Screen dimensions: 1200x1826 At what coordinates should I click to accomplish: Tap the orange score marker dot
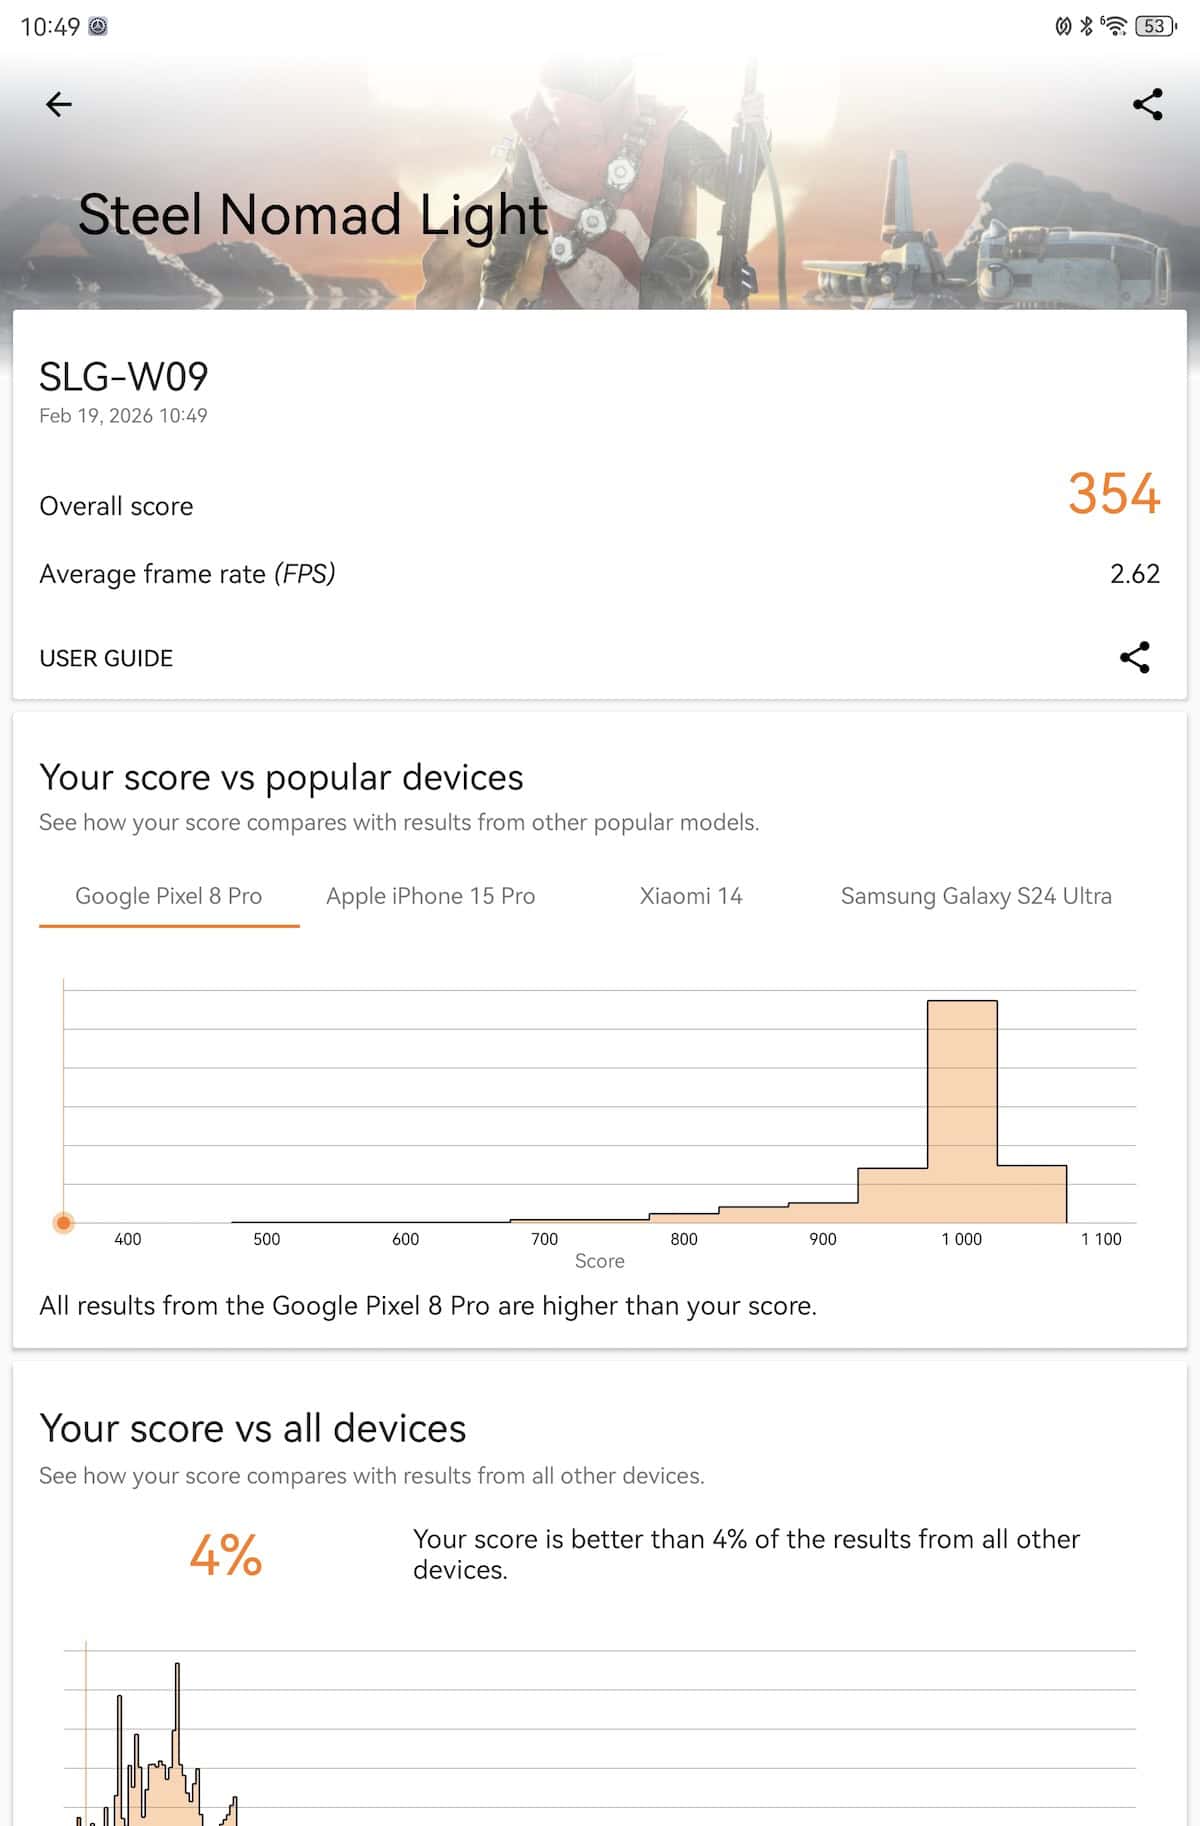(64, 1222)
